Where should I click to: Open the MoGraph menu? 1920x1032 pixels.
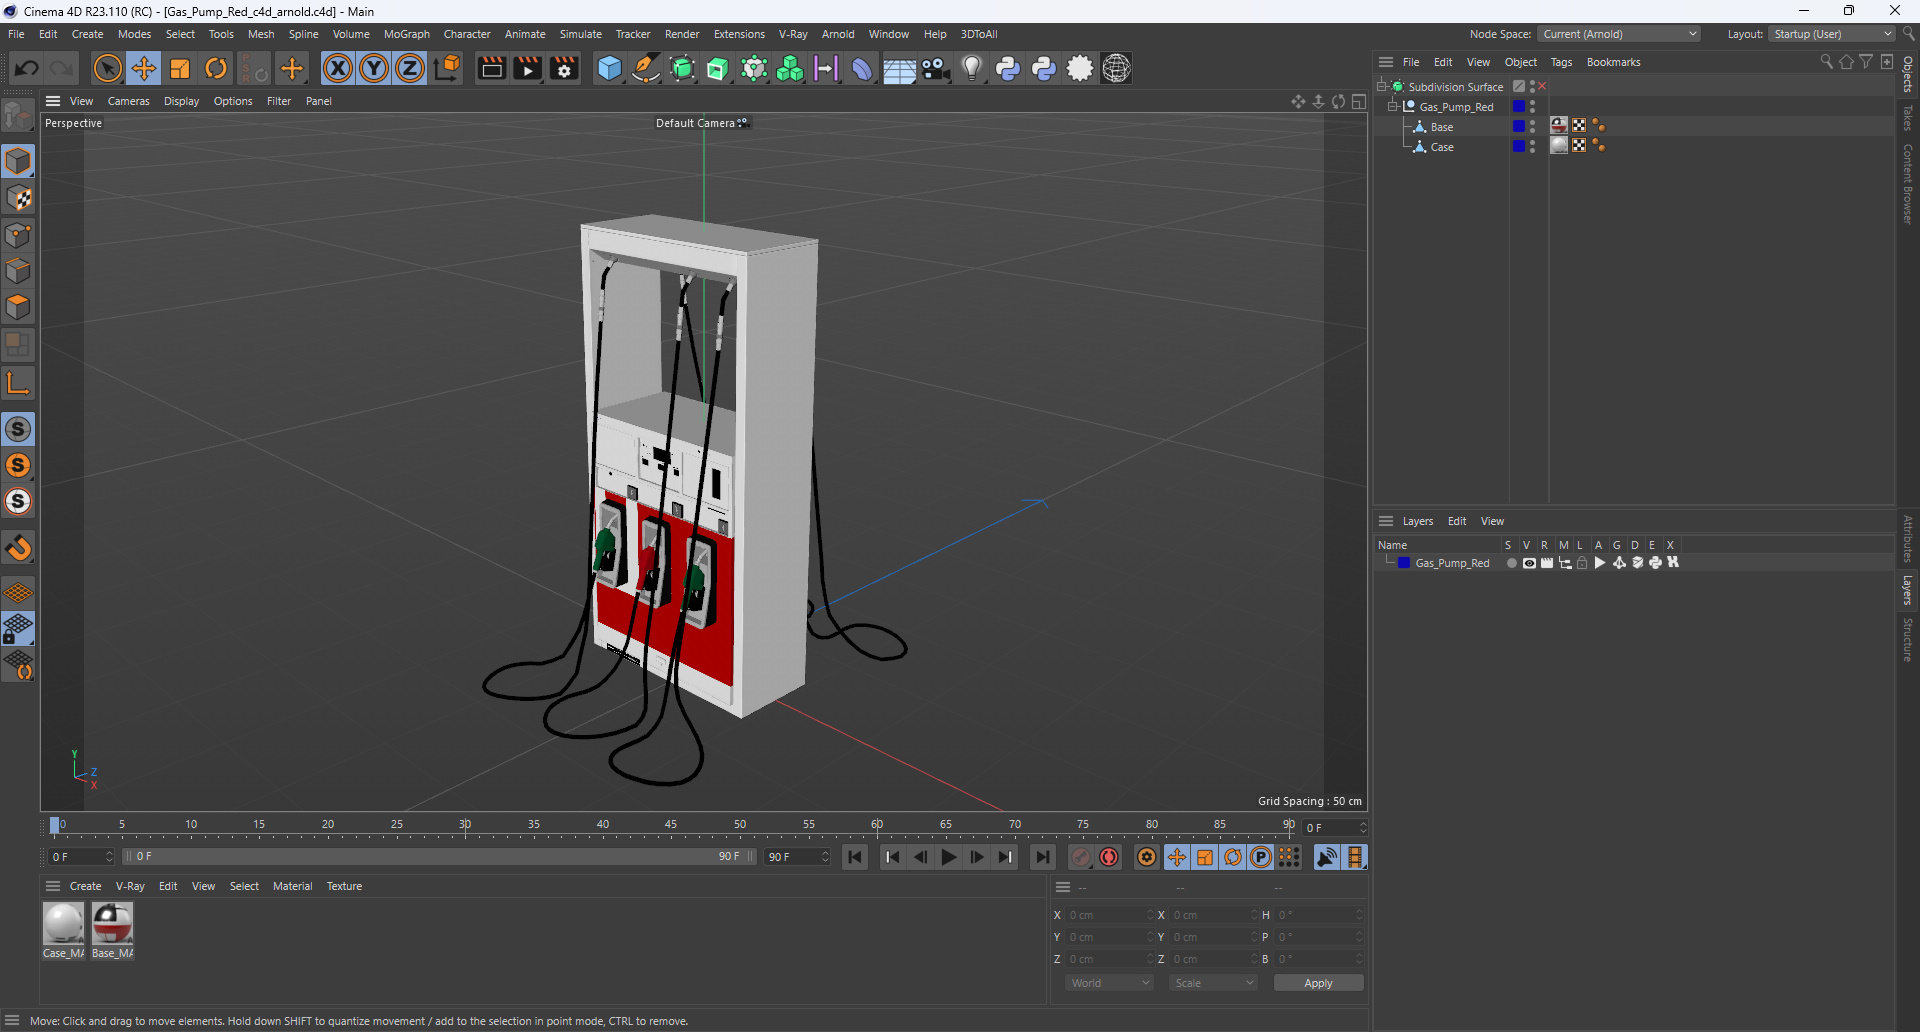coord(407,34)
